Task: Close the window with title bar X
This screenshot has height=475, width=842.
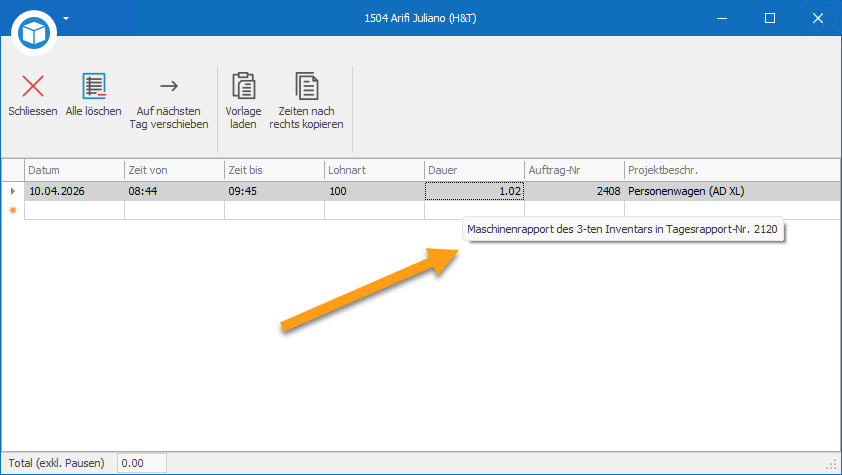Action: tap(818, 18)
